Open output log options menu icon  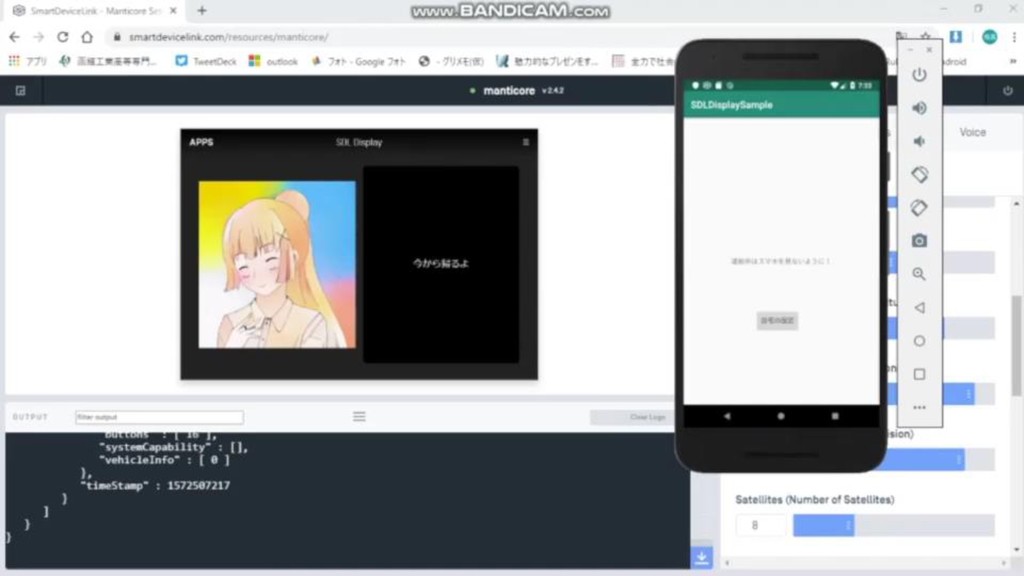[359, 417]
